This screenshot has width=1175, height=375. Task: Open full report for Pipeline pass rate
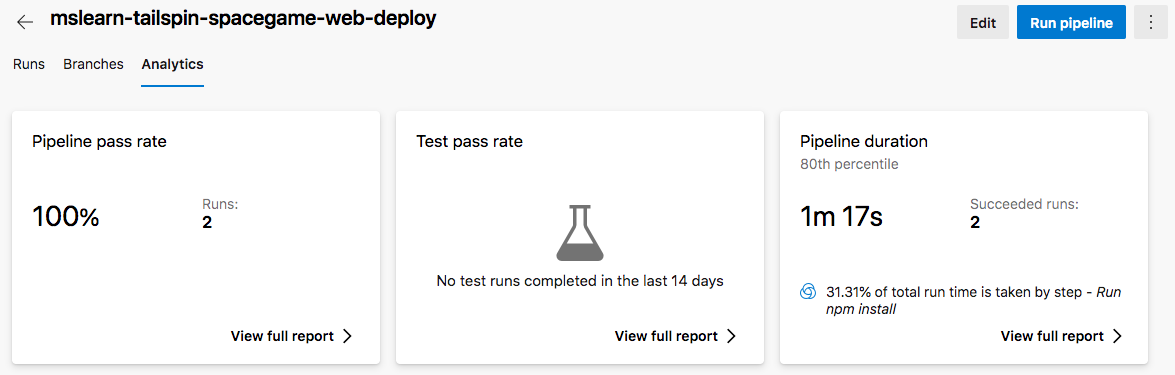(292, 336)
